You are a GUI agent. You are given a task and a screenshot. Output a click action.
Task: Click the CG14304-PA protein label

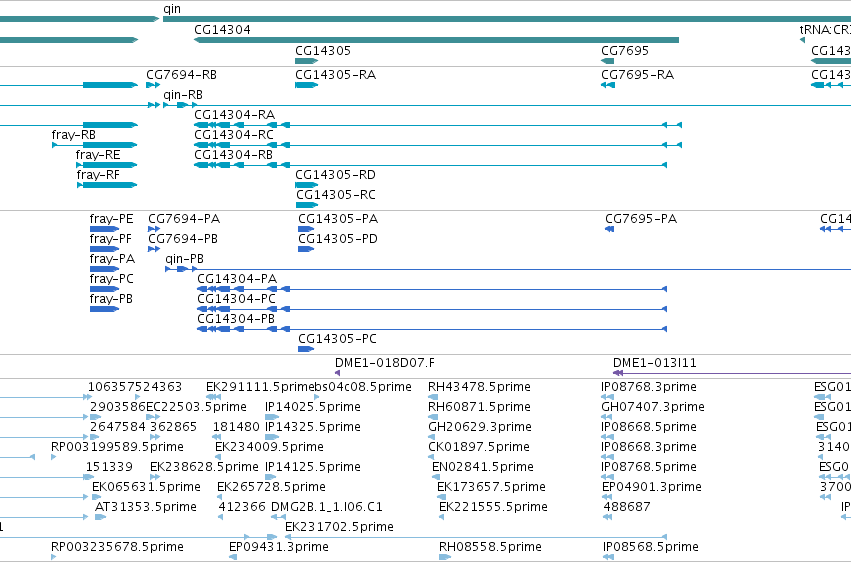[x=237, y=279]
